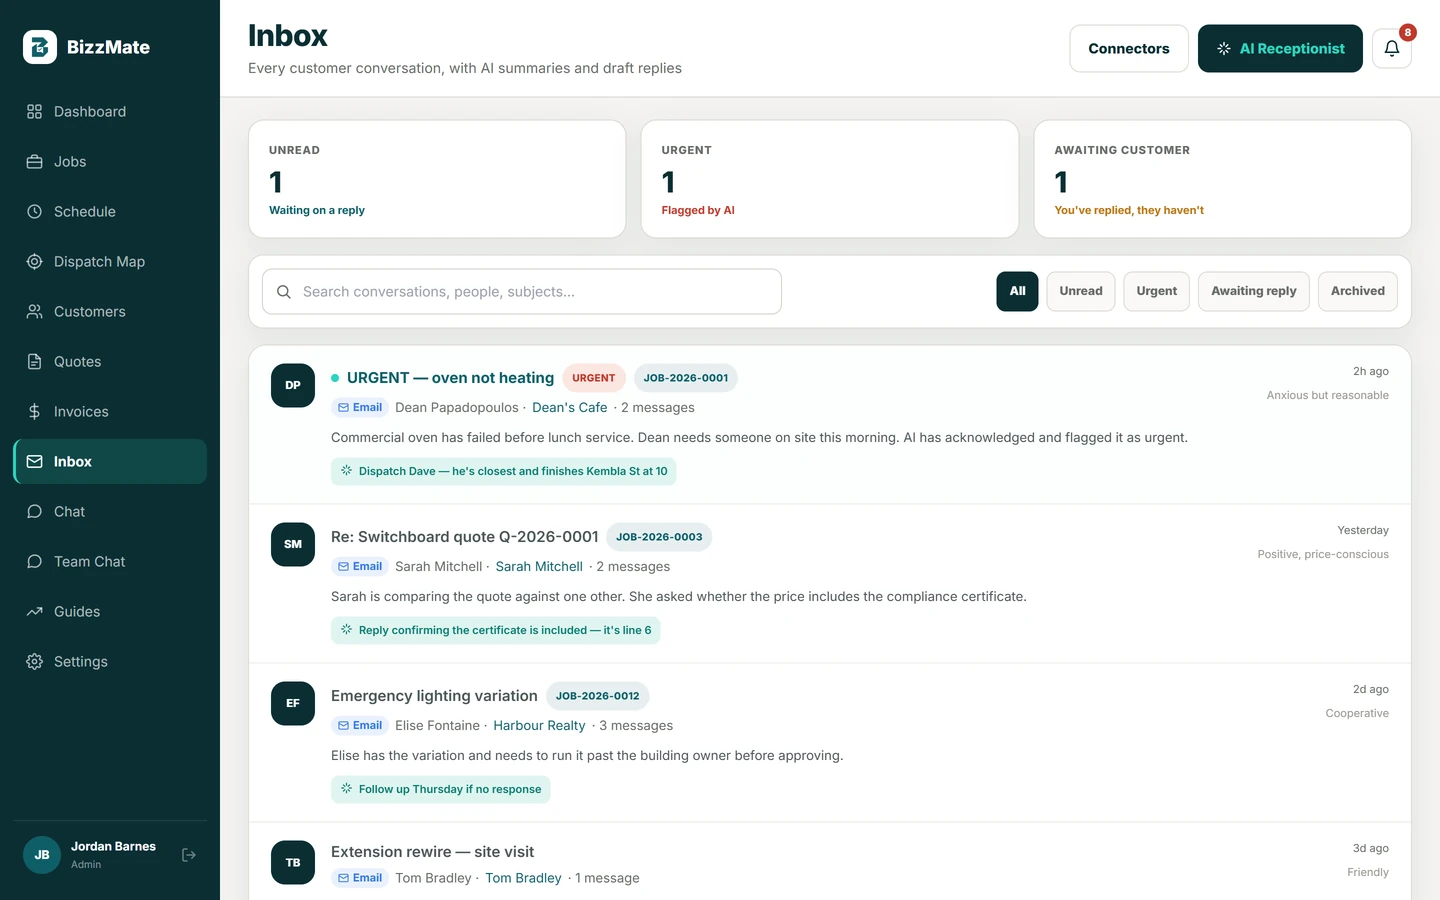Click the DP avatar on oven conversation
1440x900 pixels.
pyautogui.click(x=293, y=385)
